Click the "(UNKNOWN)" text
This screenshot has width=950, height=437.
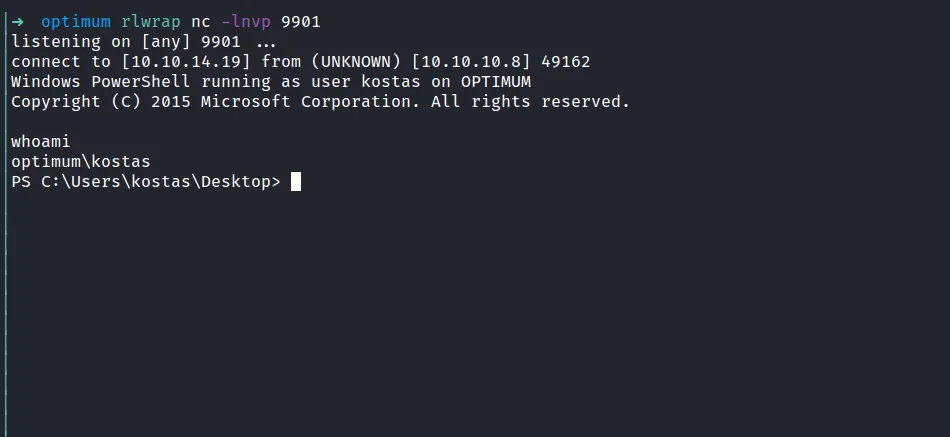pyautogui.click(x=356, y=62)
